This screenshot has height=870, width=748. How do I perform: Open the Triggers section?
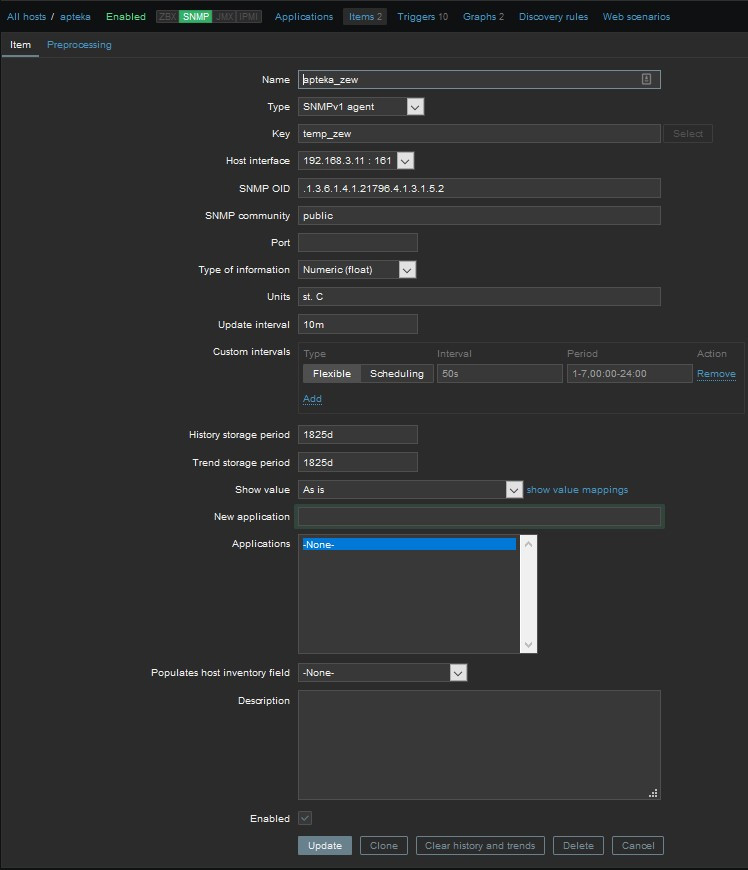422,17
